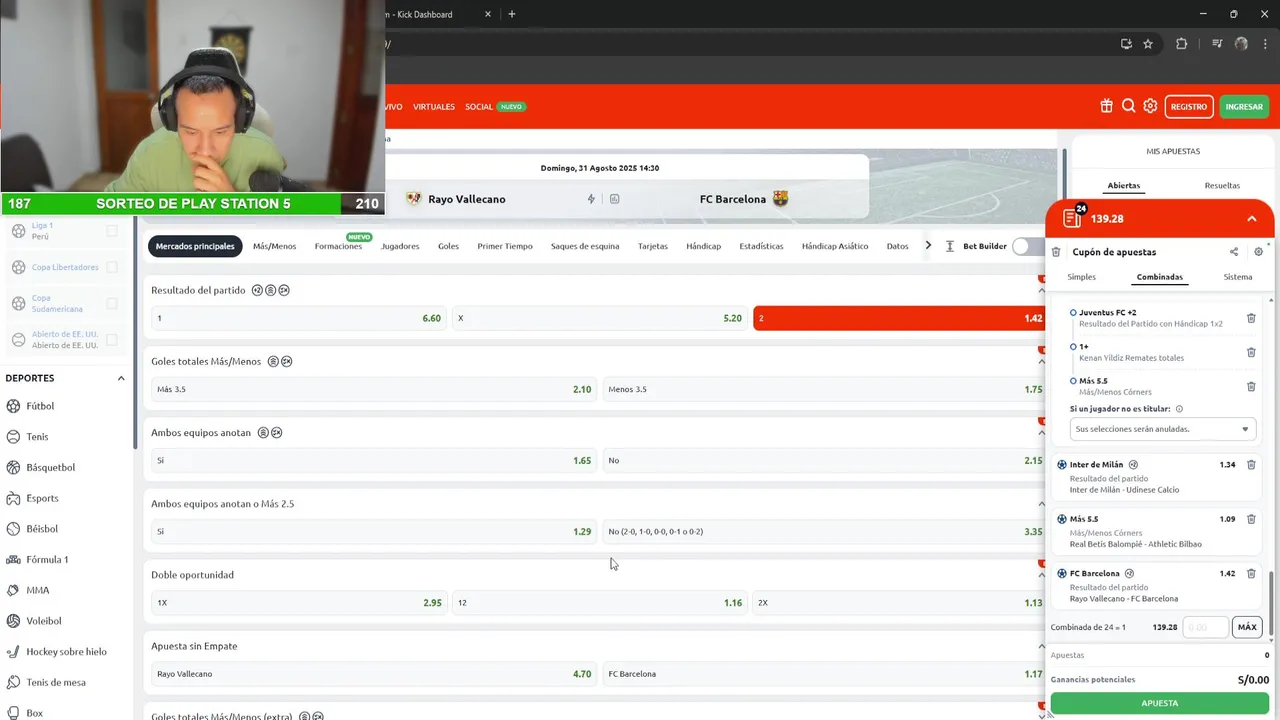Image resolution: width=1280 pixels, height=720 pixels.
Task: Check the Copa Sudamericana checkbox
Action: 112,303
